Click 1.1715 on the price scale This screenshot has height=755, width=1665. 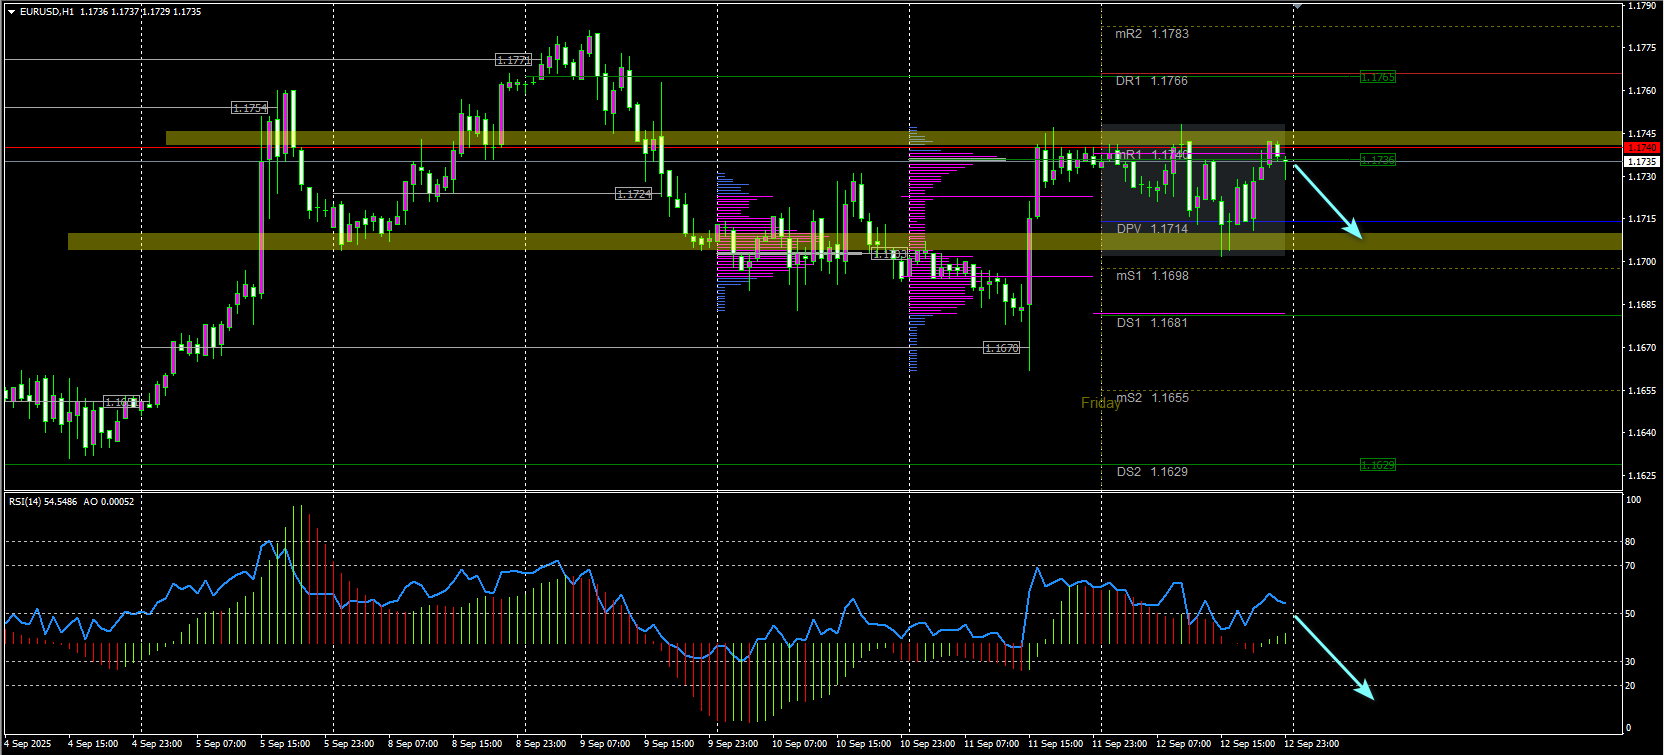1641,219
